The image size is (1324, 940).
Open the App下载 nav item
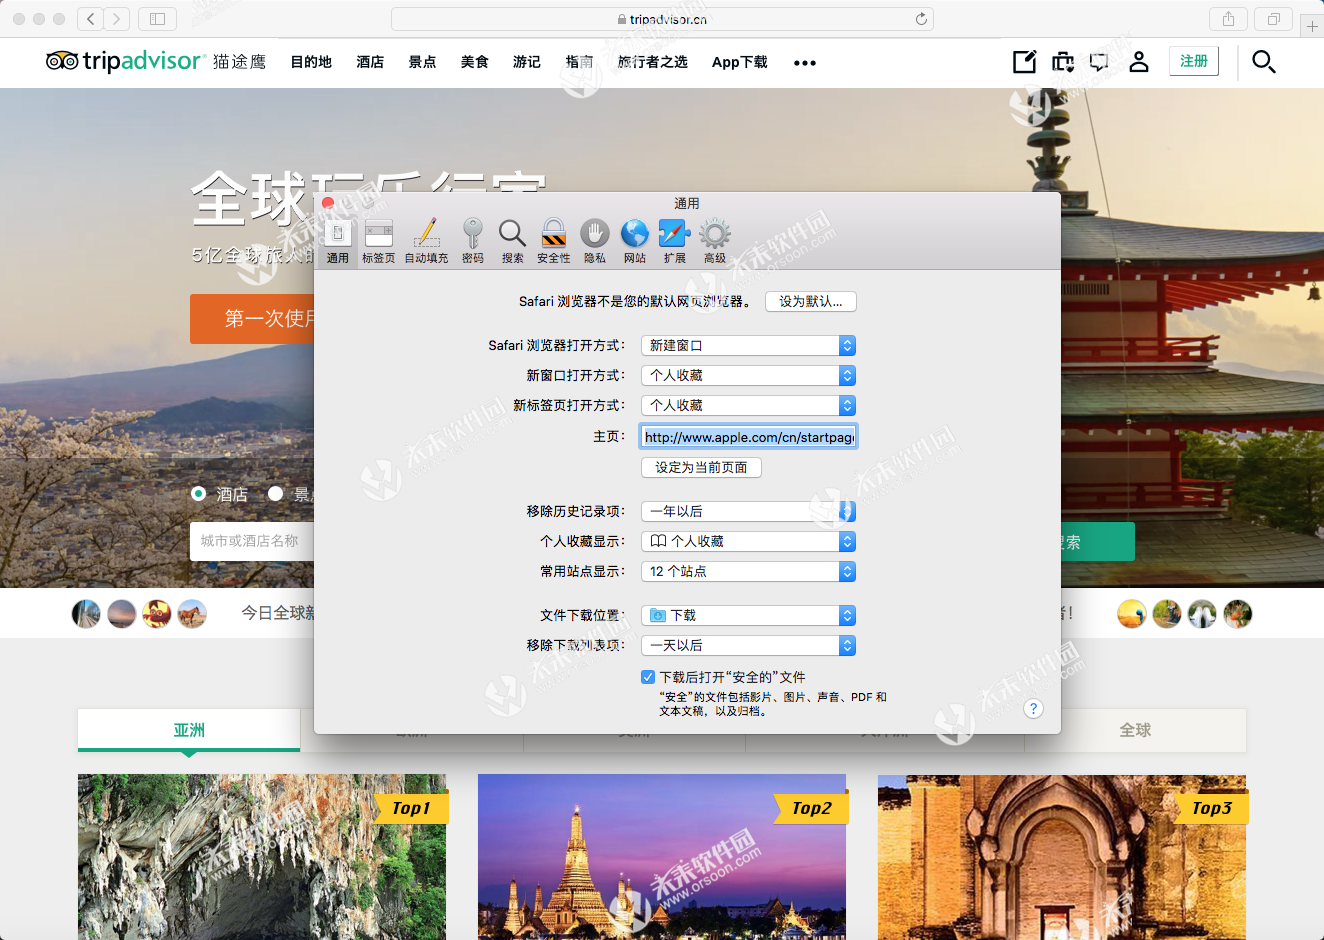(739, 62)
